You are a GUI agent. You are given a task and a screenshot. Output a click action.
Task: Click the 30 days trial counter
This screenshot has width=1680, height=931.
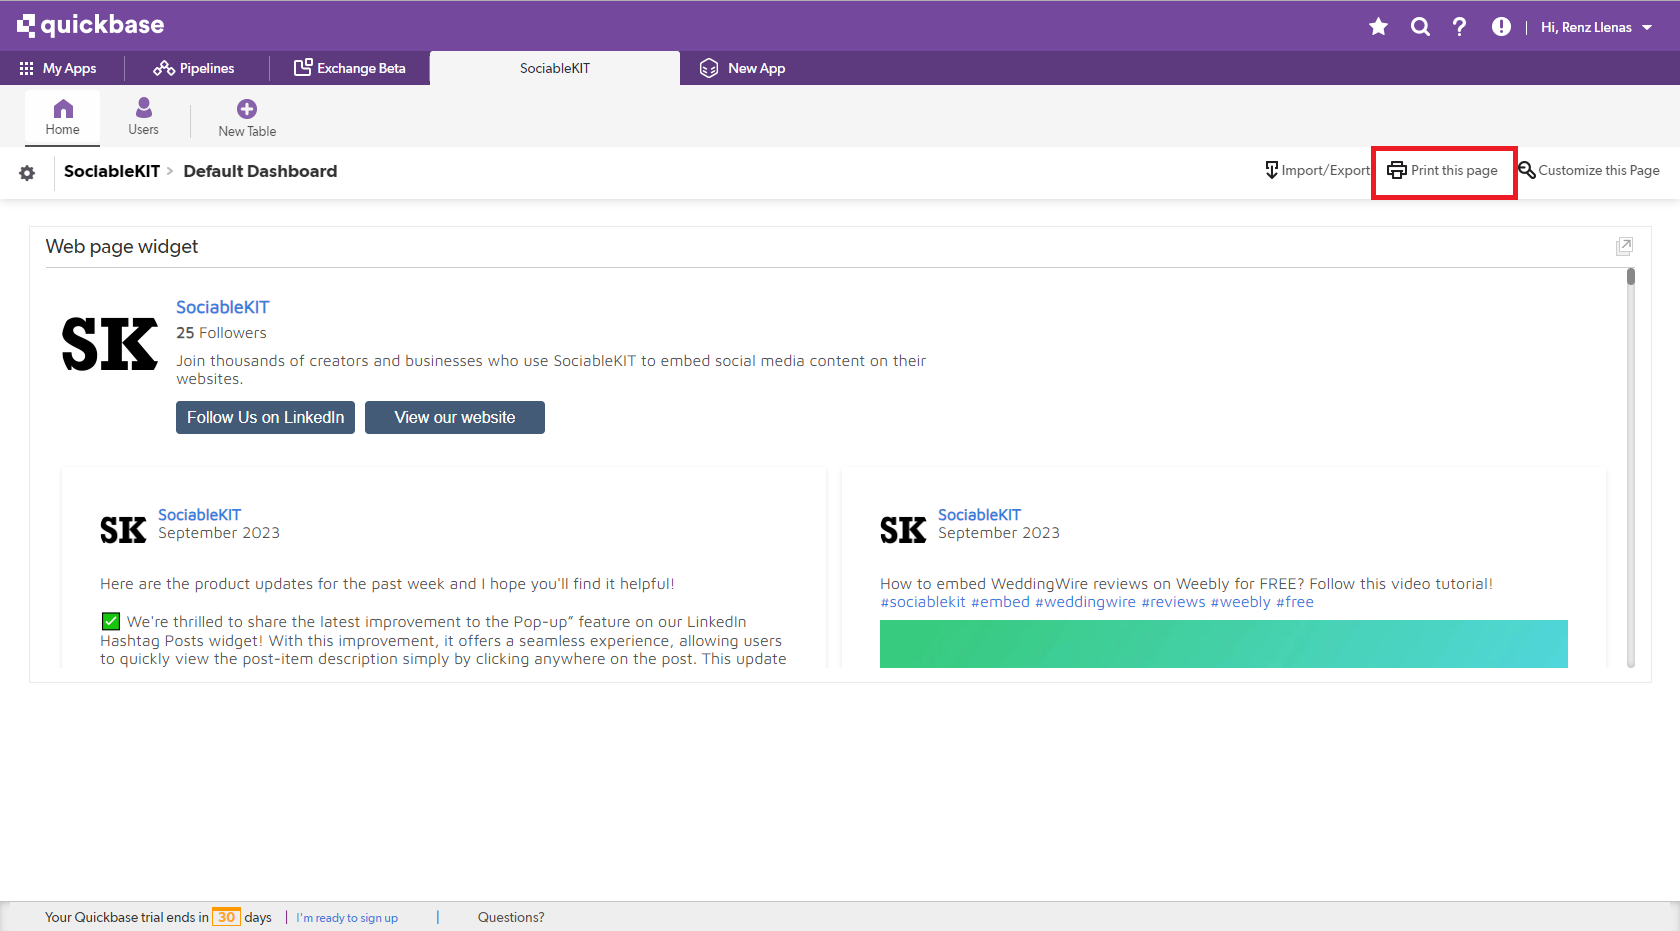pyautogui.click(x=227, y=917)
